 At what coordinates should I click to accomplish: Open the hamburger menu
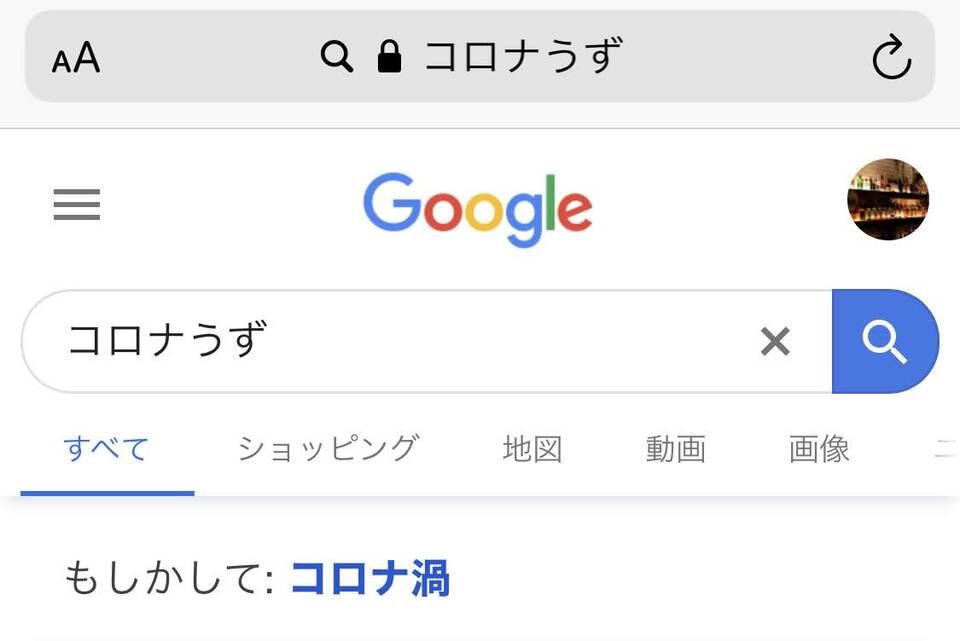(x=77, y=204)
